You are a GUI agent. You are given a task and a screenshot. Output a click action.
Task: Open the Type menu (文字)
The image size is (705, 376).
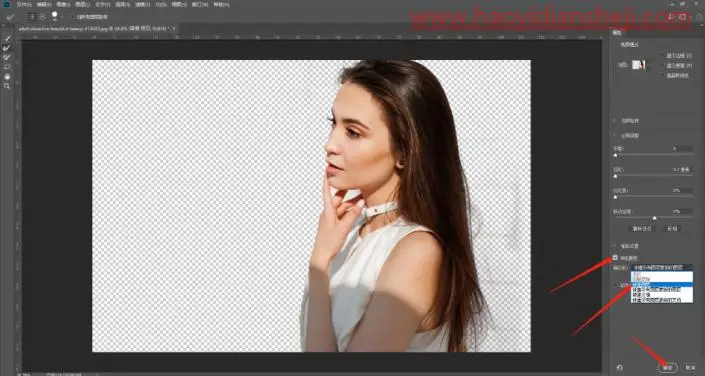point(103,5)
